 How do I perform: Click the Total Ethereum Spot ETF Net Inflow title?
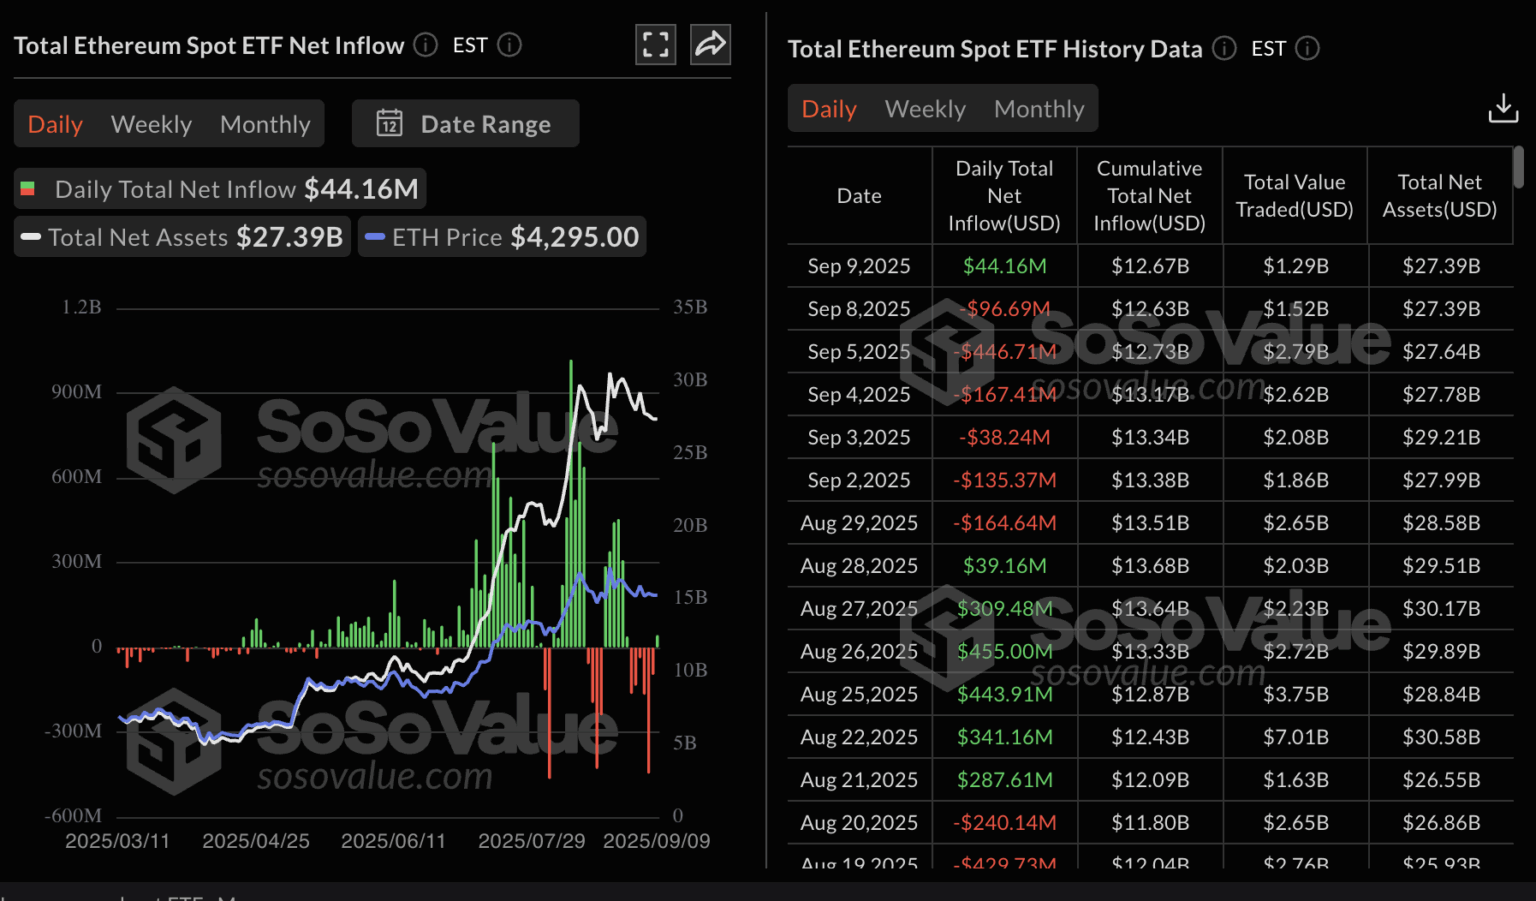tap(208, 44)
